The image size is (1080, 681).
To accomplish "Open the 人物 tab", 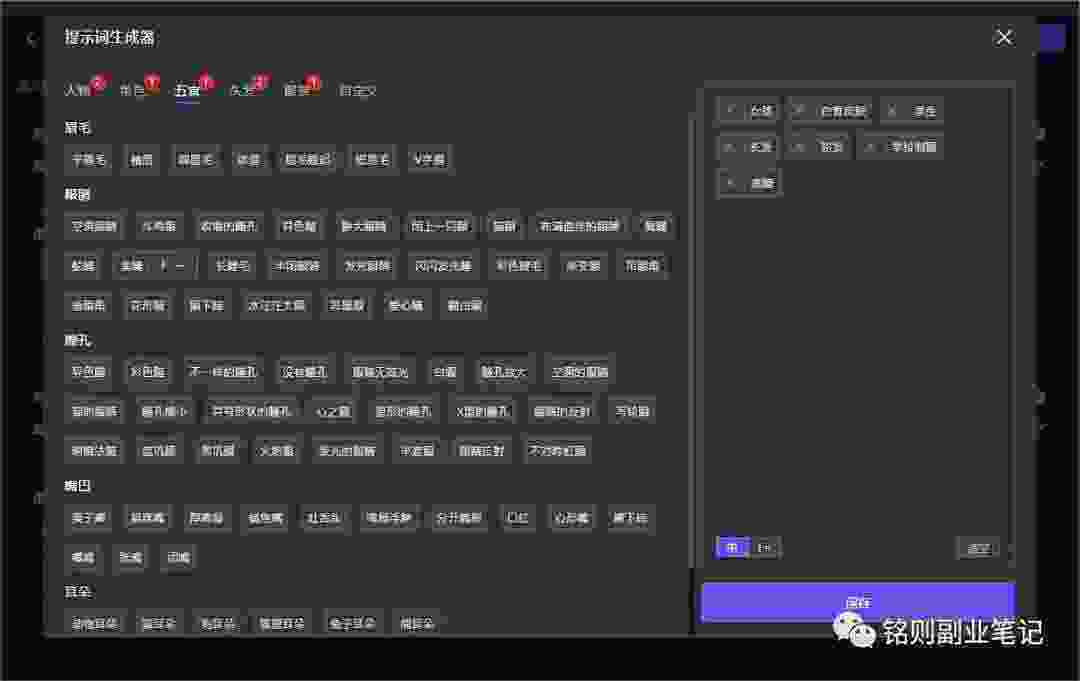I will (78, 91).
